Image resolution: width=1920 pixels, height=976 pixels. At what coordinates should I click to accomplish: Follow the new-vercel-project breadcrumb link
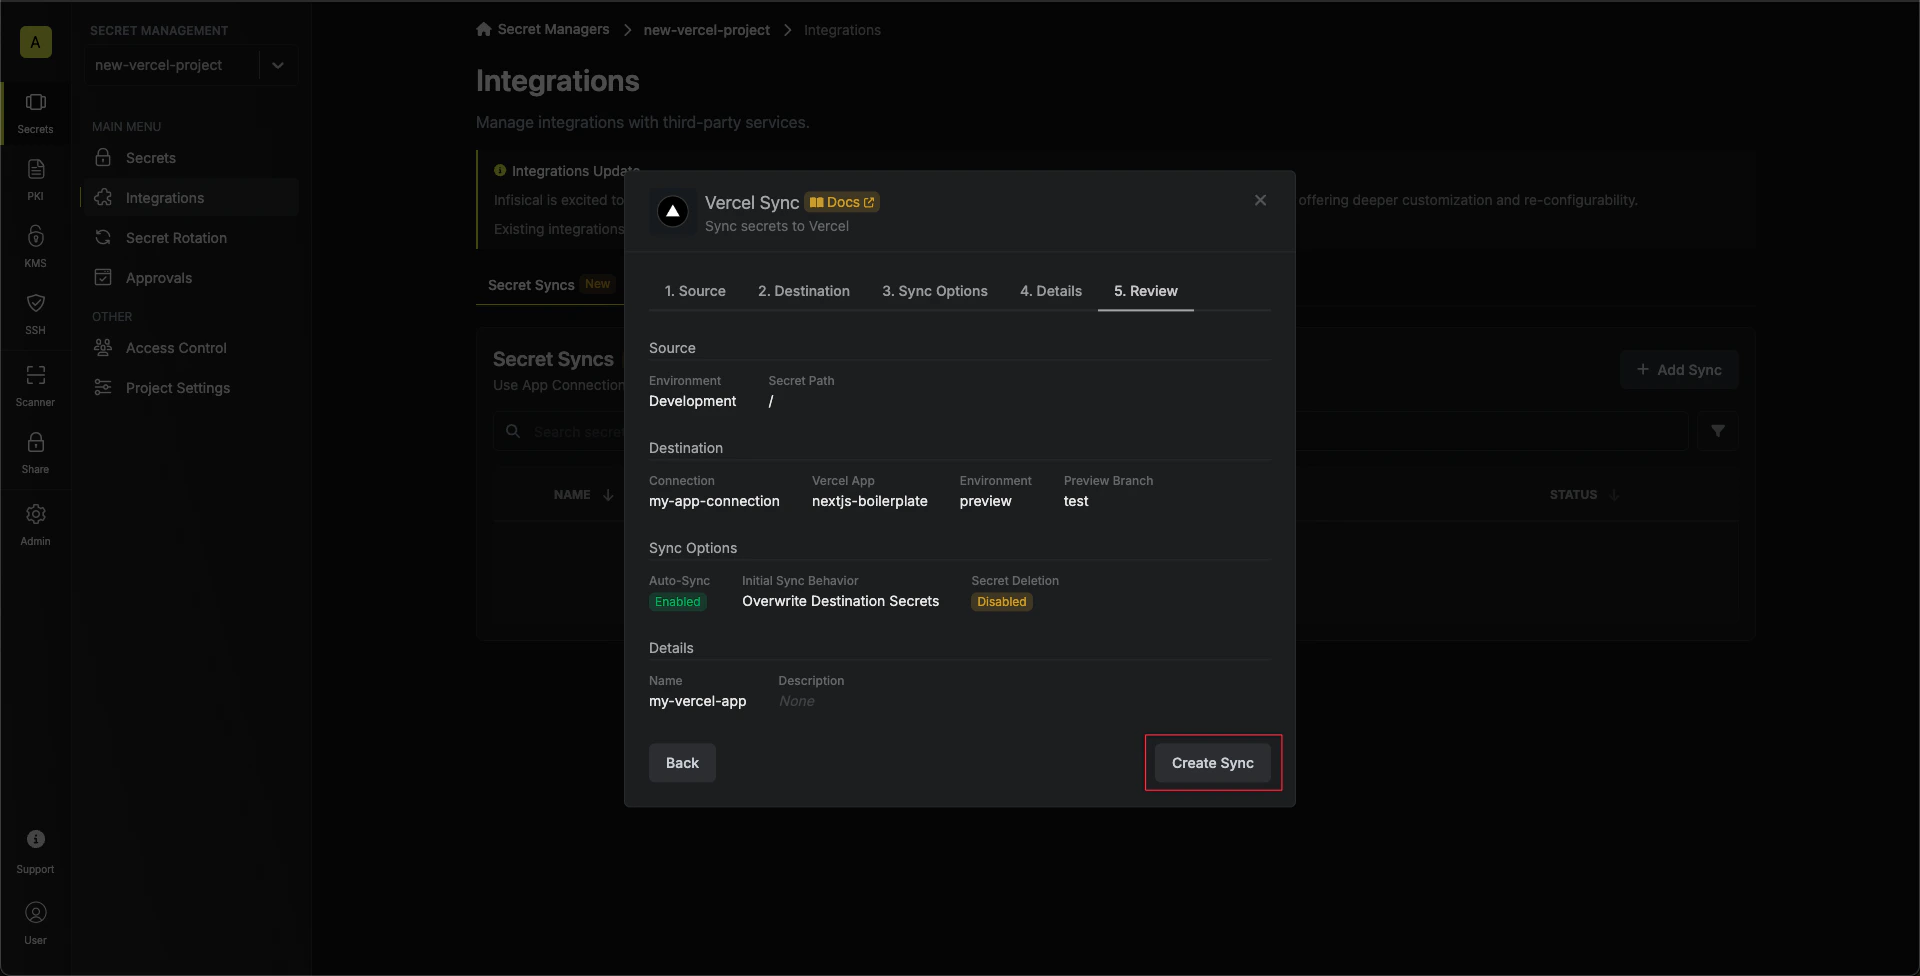pyautogui.click(x=707, y=30)
